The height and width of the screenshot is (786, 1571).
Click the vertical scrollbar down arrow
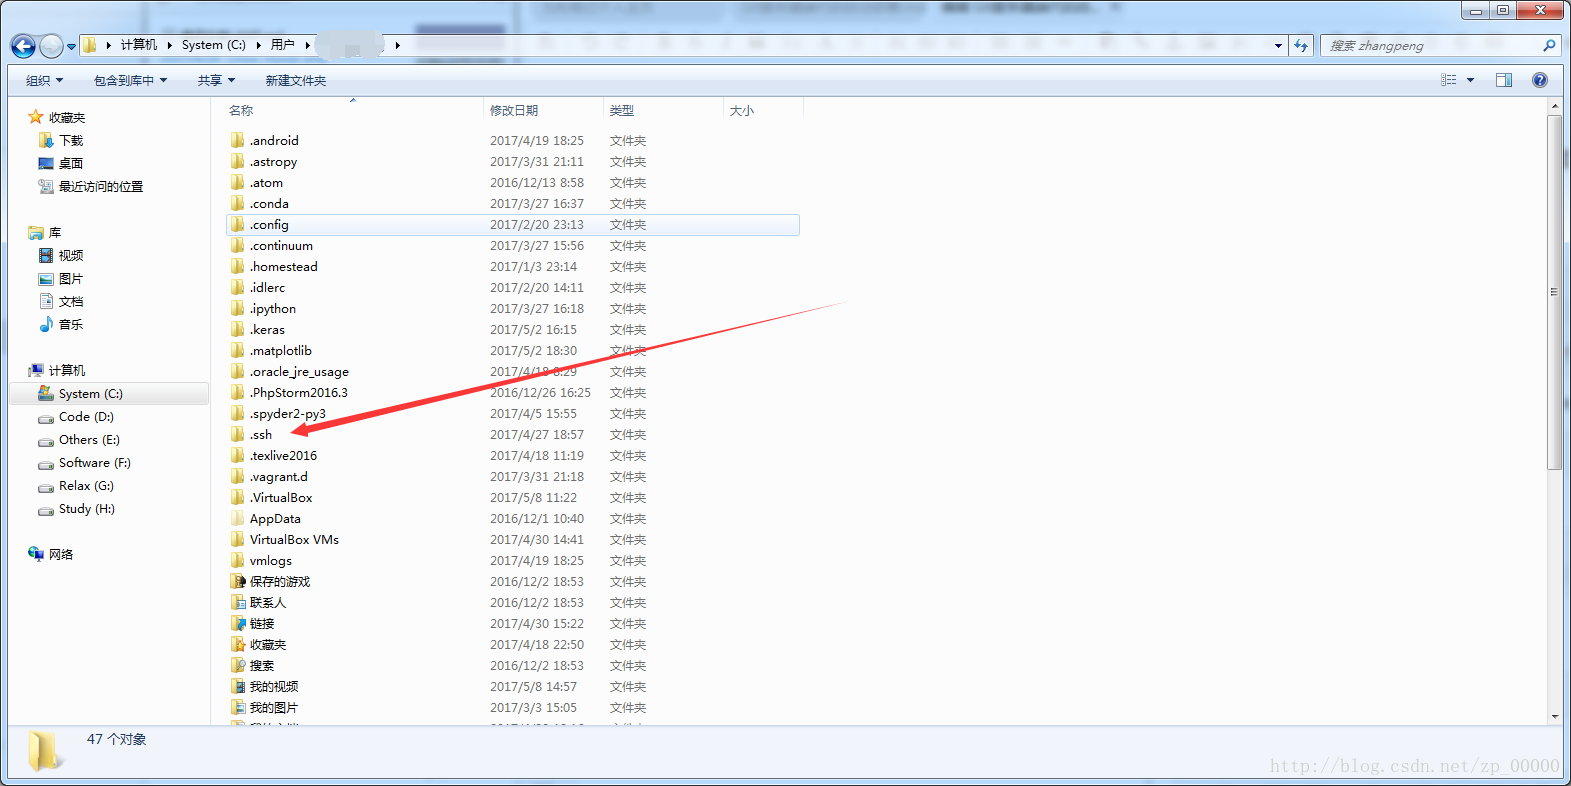(x=1554, y=717)
